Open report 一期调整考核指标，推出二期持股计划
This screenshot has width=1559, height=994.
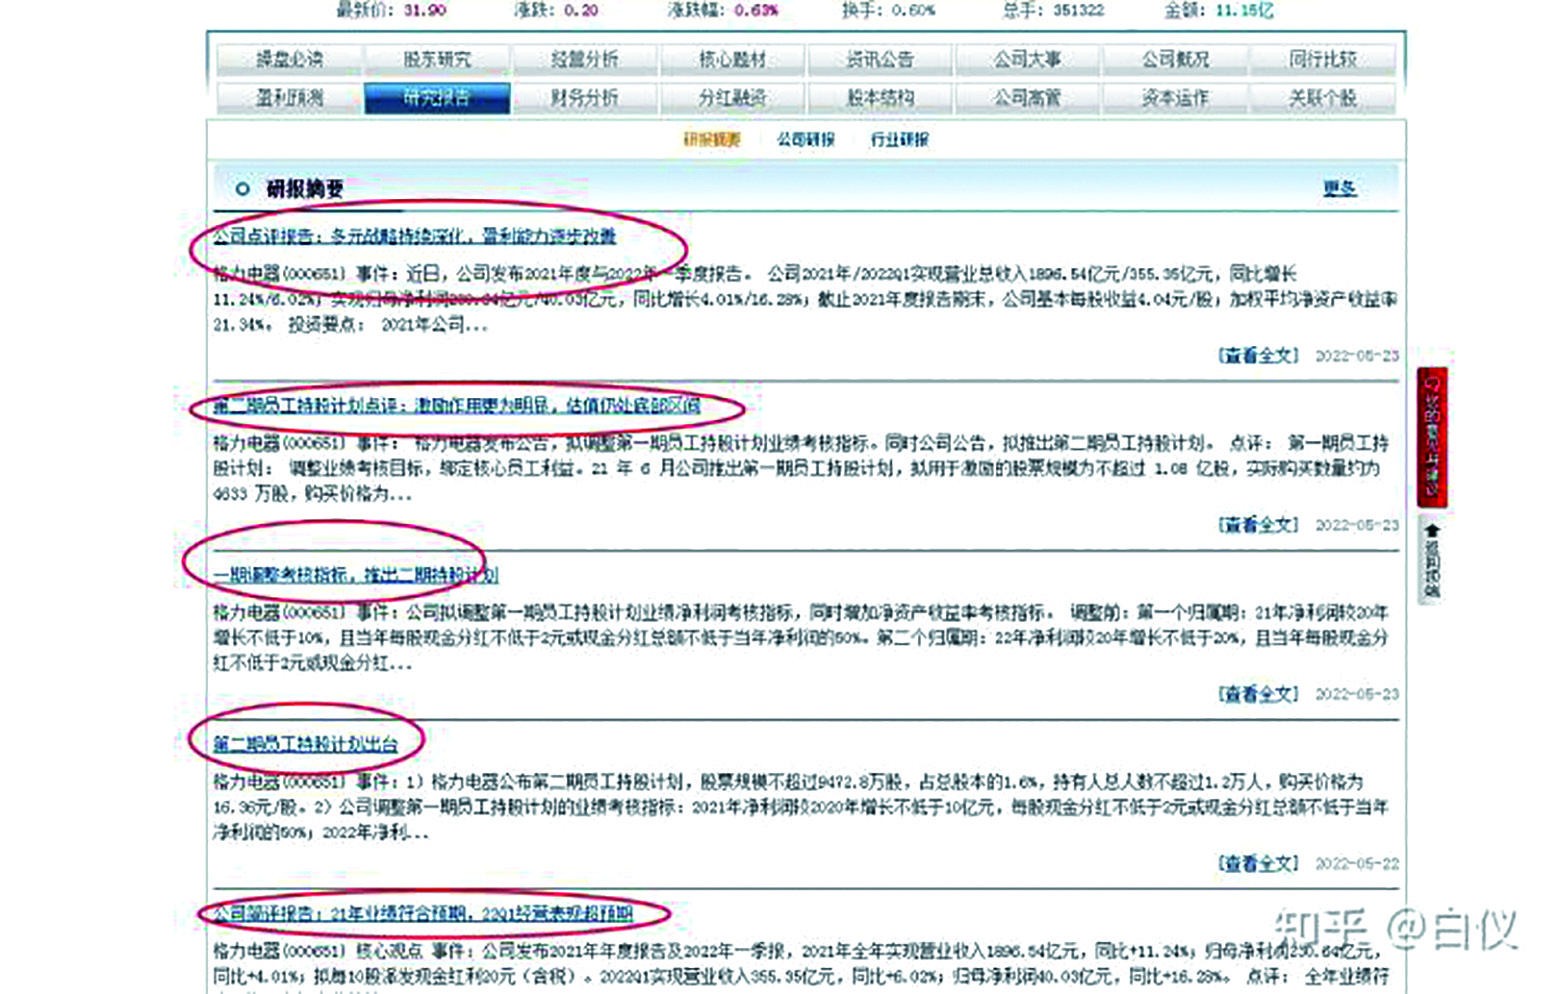pos(355,575)
